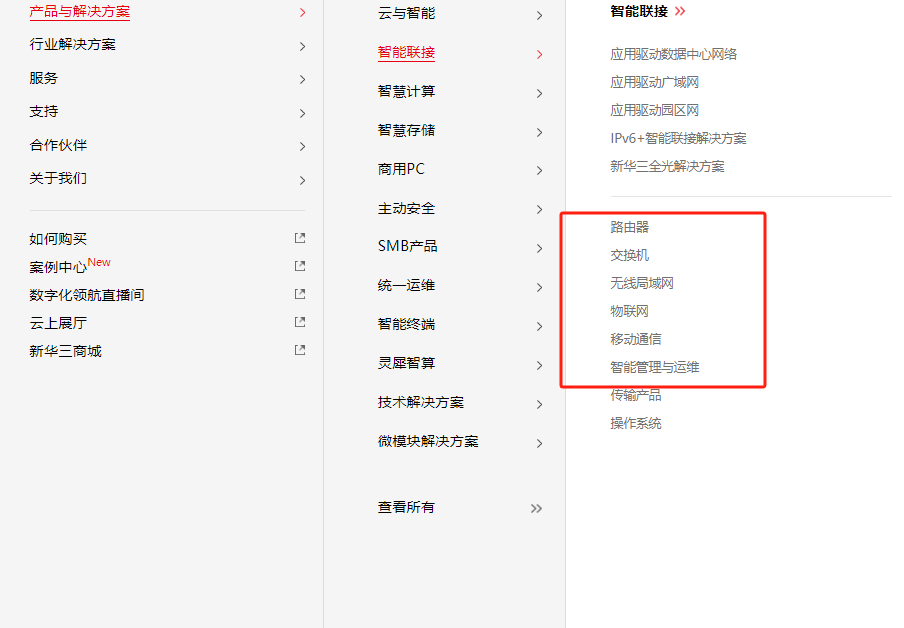This screenshot has height=628, width=904.
Task: Select 灵犀智算 submenu item
Action: [406, 363]
